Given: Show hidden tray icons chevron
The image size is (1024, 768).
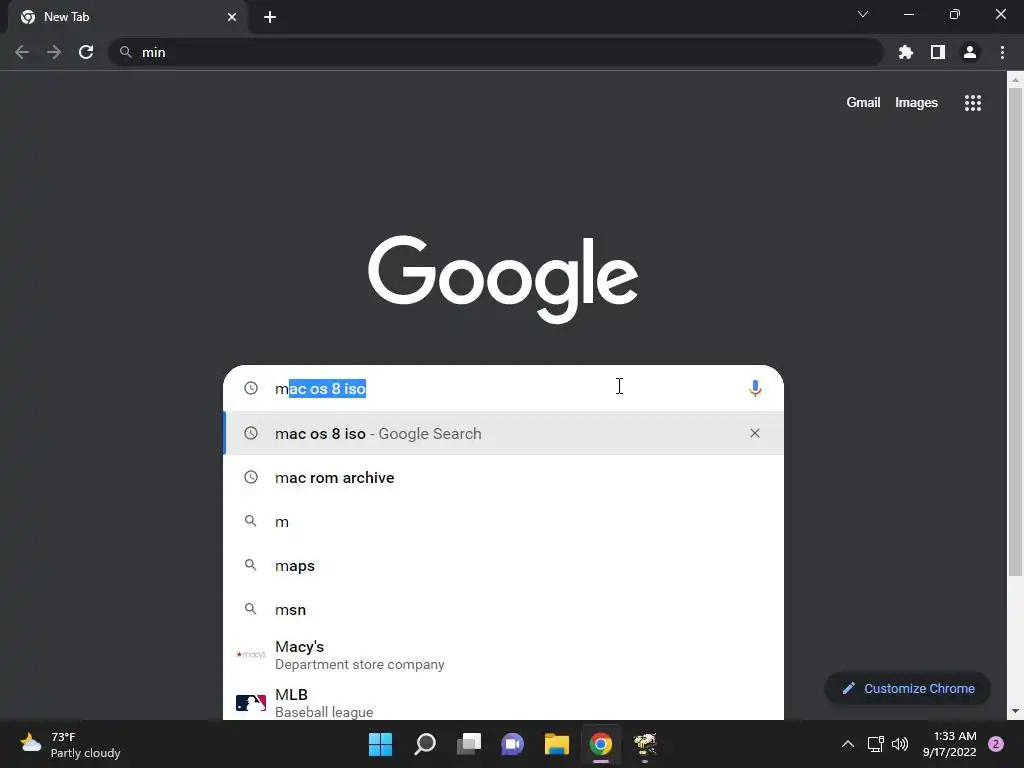Looking at the screenshot, I should pos(847,744).
